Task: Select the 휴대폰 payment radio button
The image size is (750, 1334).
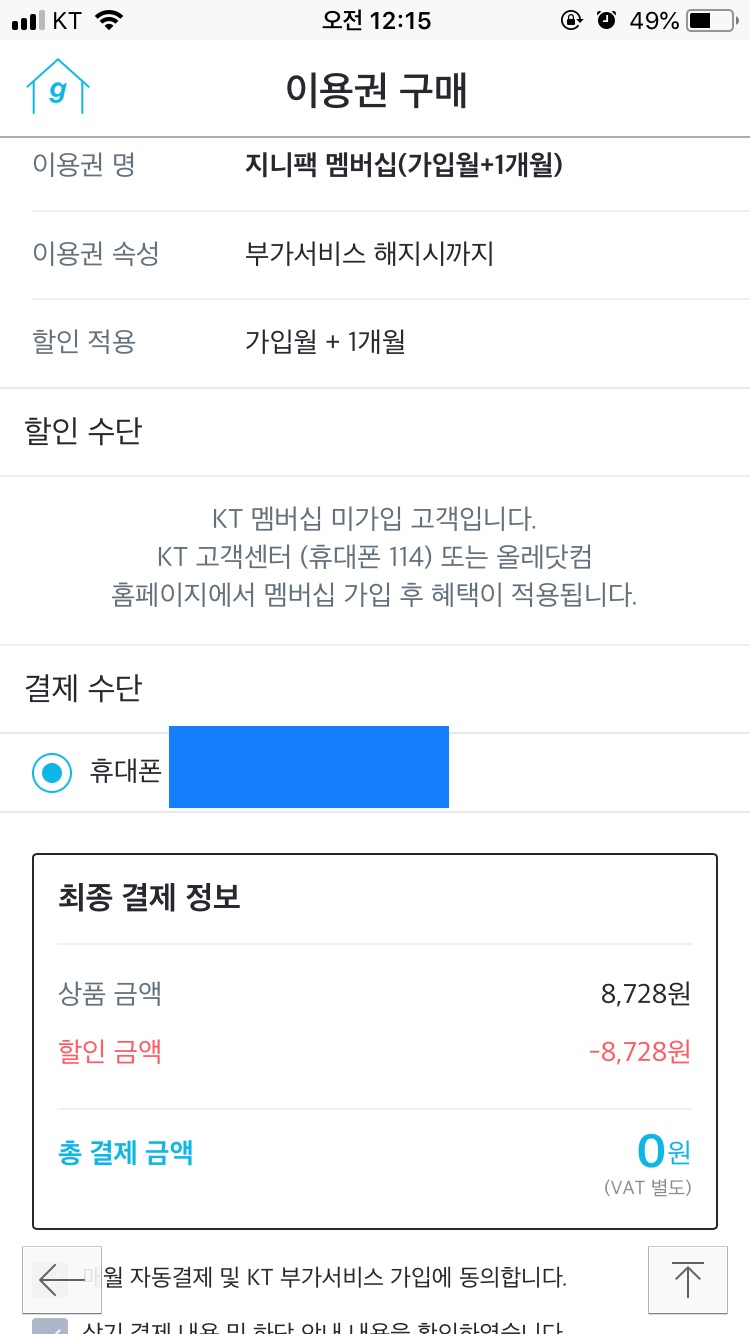Action: [x=51, y=772]
